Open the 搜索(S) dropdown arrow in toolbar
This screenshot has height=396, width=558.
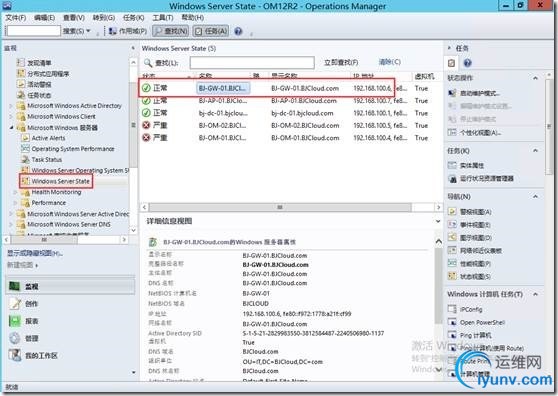pyautogui.click(x=88, y=31)
